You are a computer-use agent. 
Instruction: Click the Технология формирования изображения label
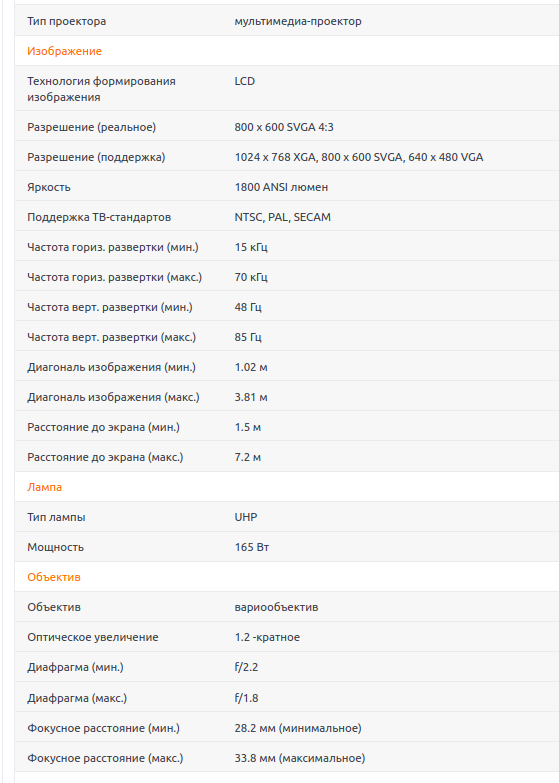[x=101, y=89]
